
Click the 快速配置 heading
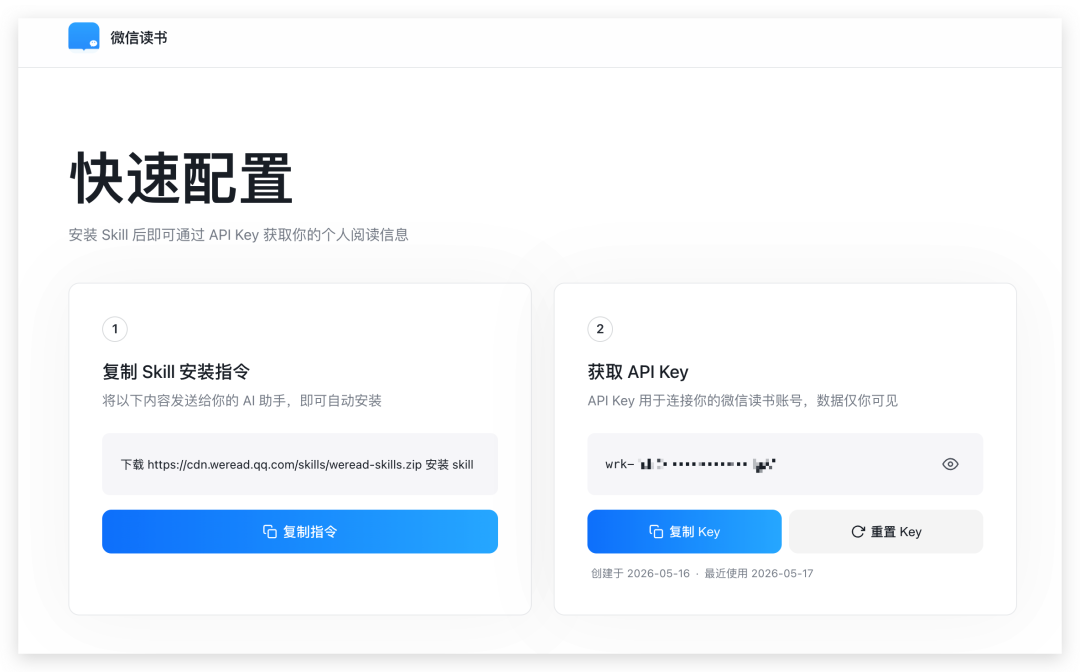coord(181,179)
